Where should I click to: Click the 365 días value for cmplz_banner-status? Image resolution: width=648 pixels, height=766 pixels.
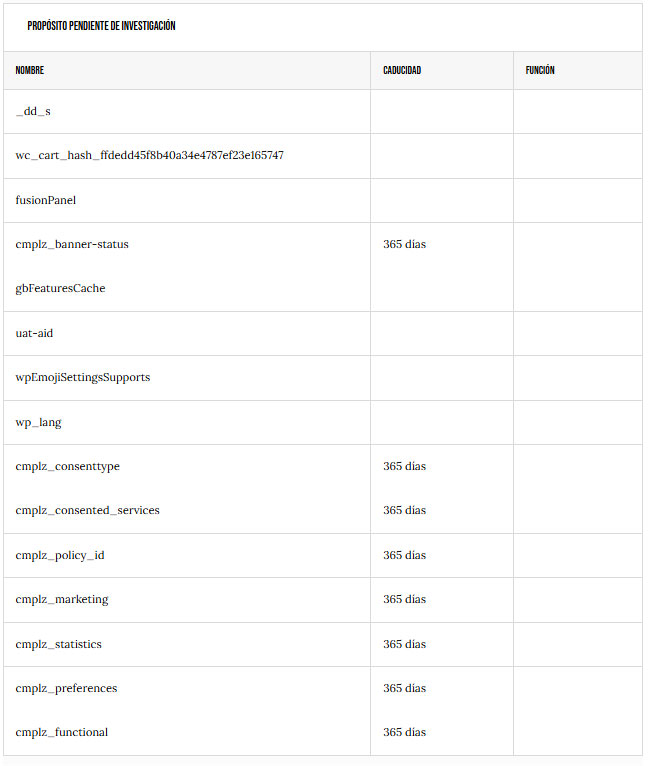point(404,244)
